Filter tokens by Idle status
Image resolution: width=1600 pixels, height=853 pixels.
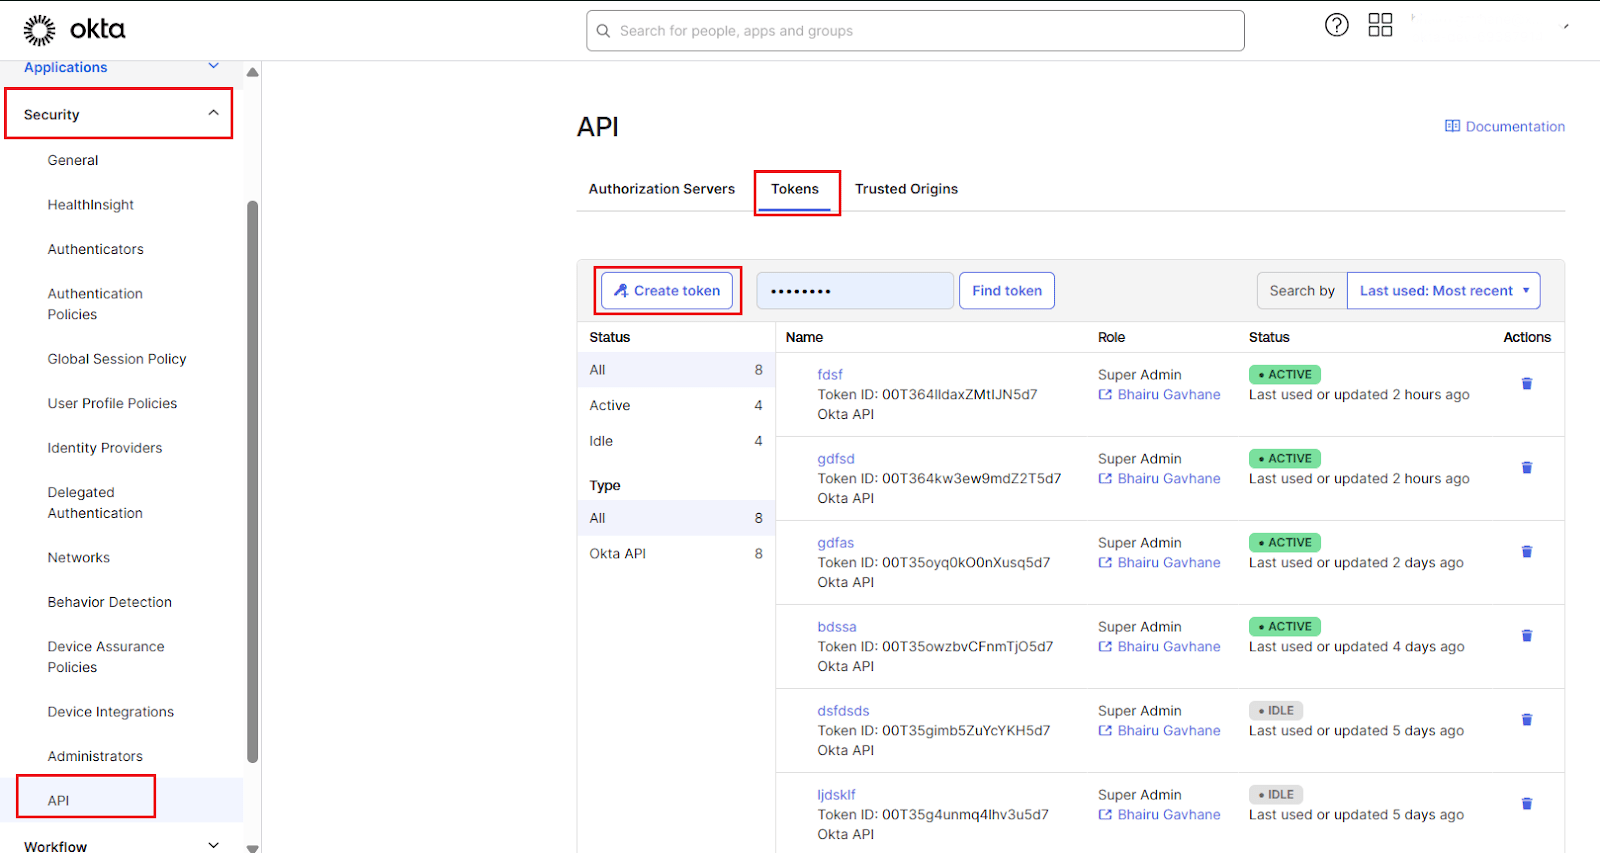tap(676, 441)
